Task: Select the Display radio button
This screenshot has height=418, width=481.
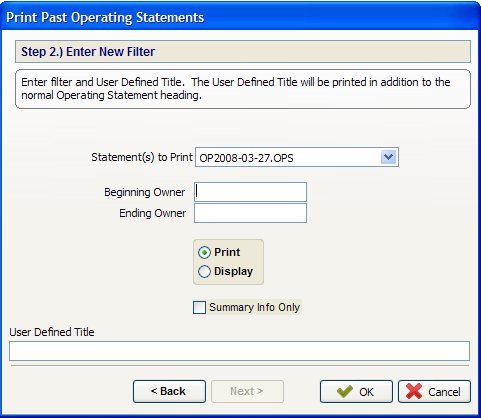Action: point(204,271)
